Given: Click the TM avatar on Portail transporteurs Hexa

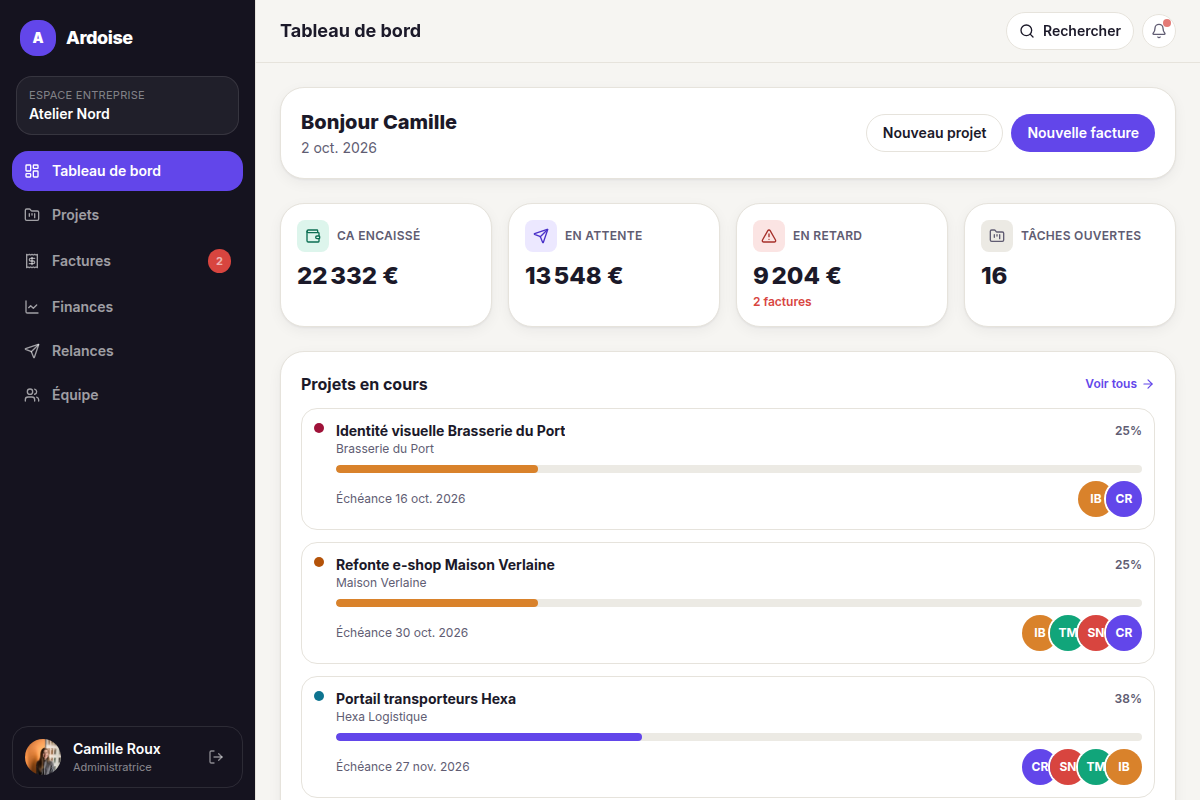Looking at the screenshot, I should pos(1096,767).
